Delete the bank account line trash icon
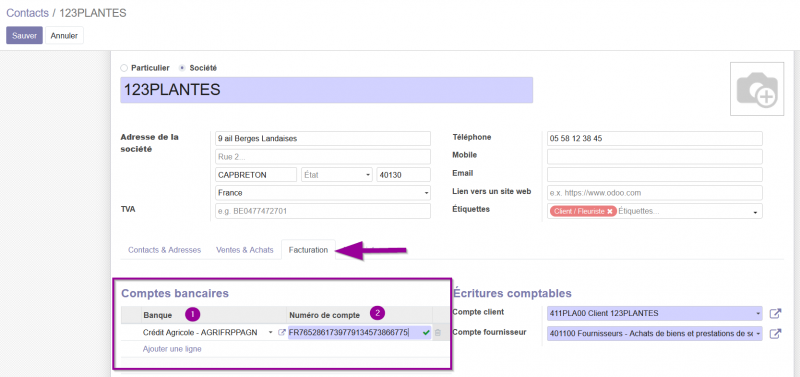 [x=438, y=333]
